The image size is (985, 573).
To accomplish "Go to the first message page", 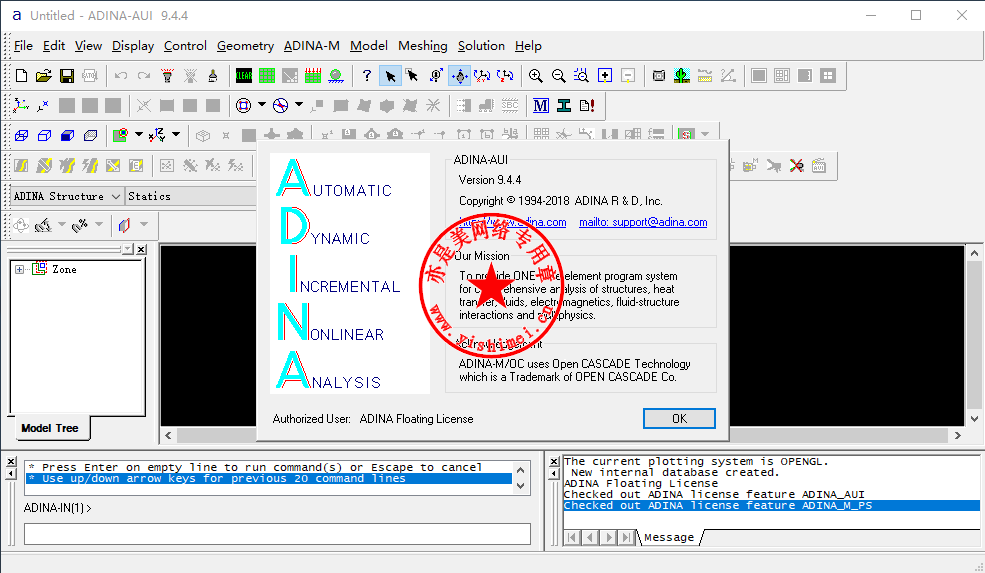I will point(571,538).
